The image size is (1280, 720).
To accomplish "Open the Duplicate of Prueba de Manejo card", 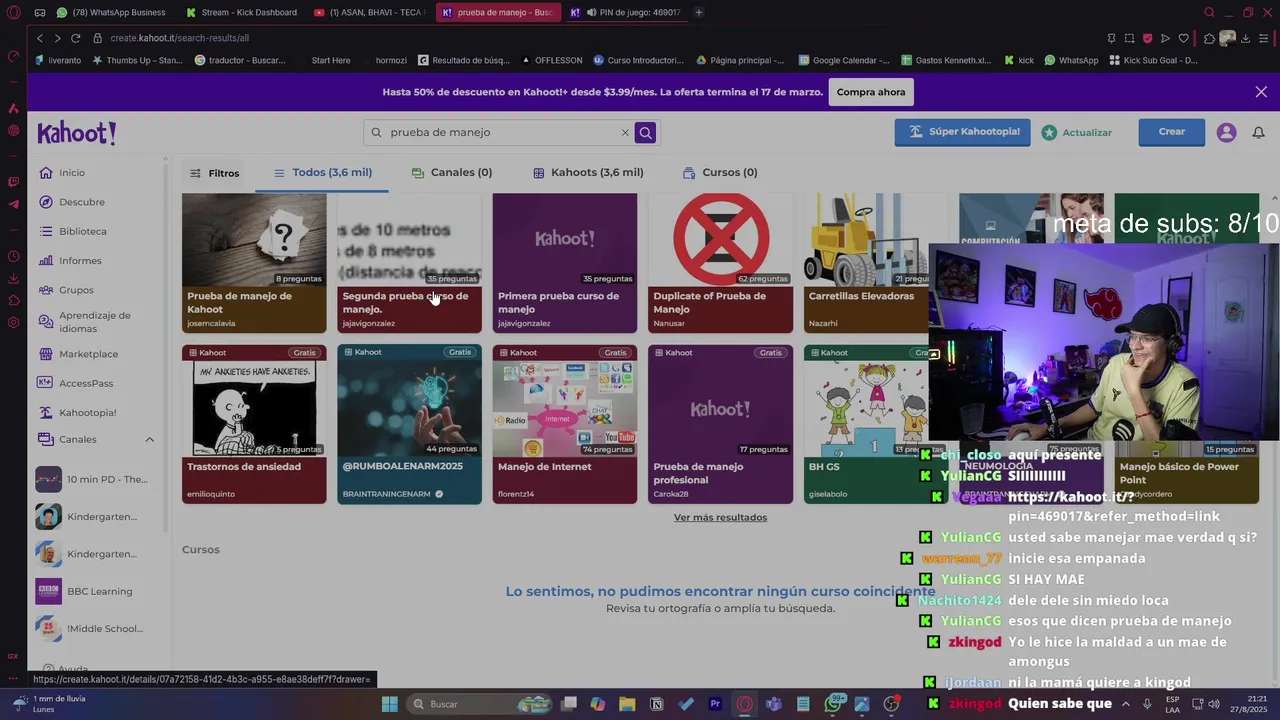I will coord(720,263).
